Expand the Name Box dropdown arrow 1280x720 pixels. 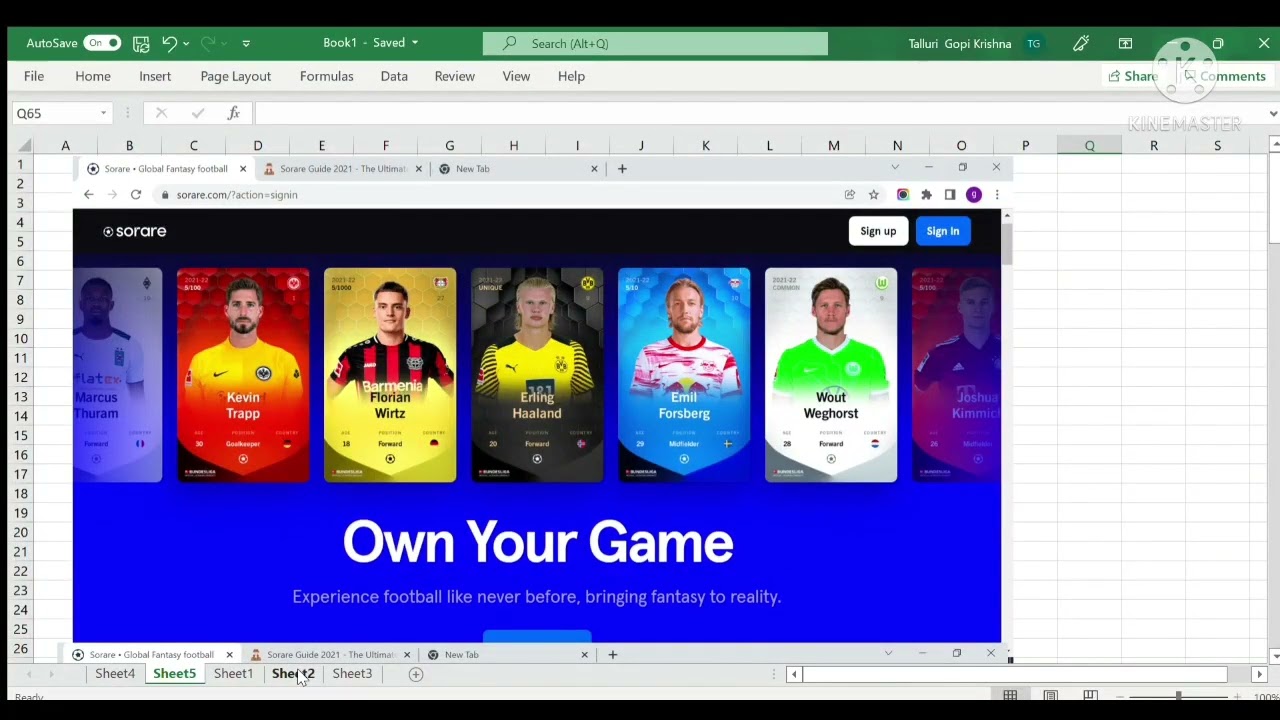click(103, 113)
